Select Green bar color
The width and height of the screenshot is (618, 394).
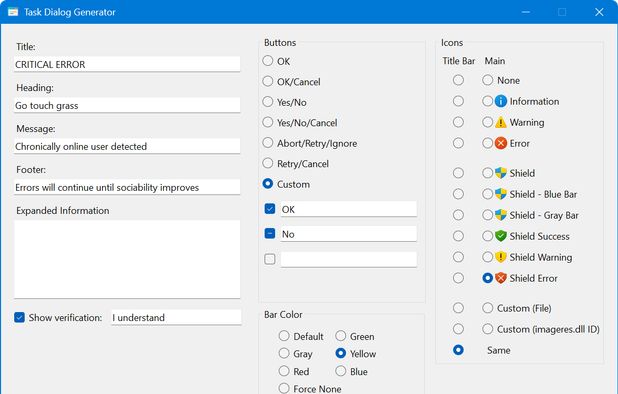[341, 336]
